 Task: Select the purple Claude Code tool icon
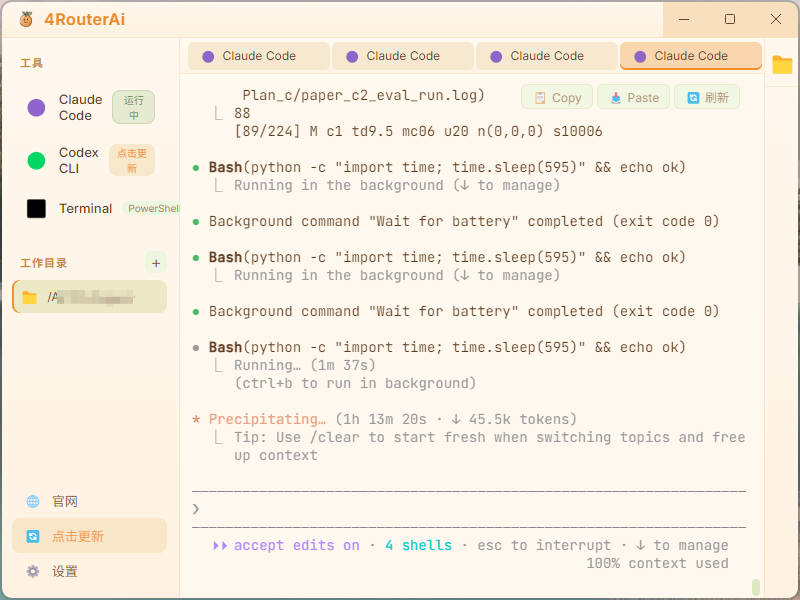(x=36, y=108)
